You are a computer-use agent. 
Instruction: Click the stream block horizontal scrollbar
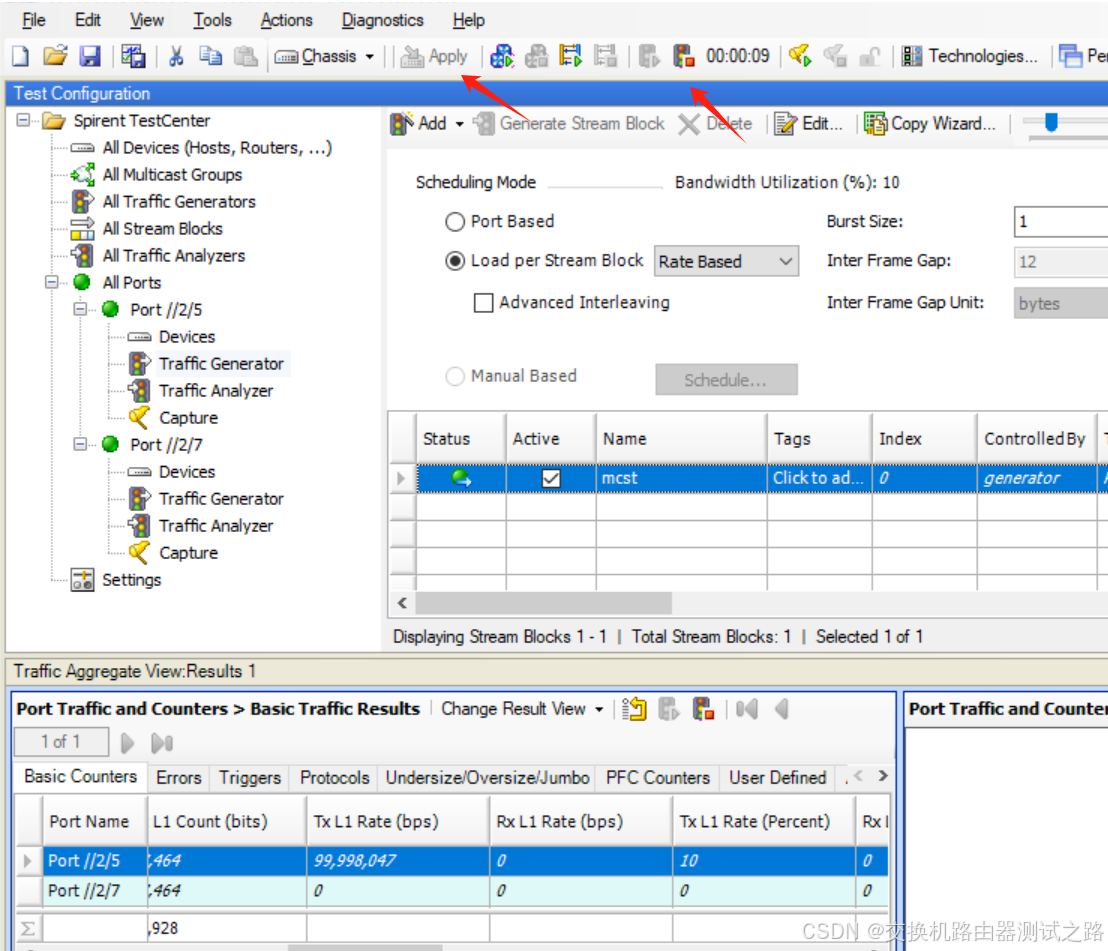point(543,603)
